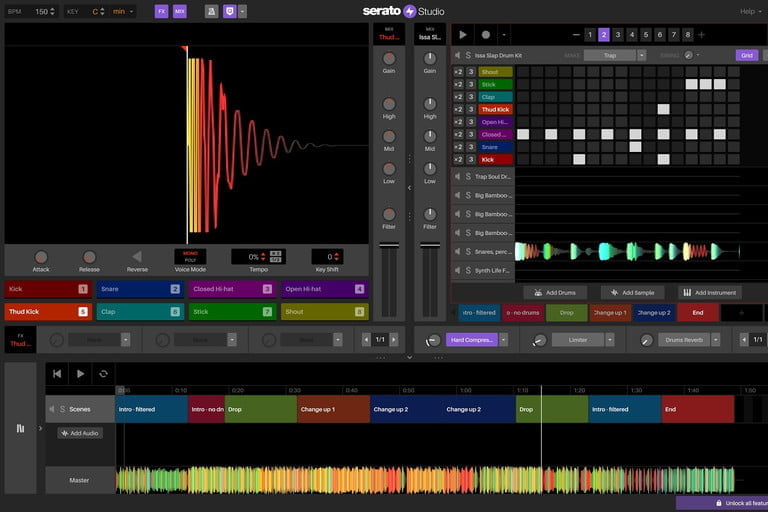Mute the Synth Life deck
The width and height of the screenshot is (768, 512).
point(457,270)
